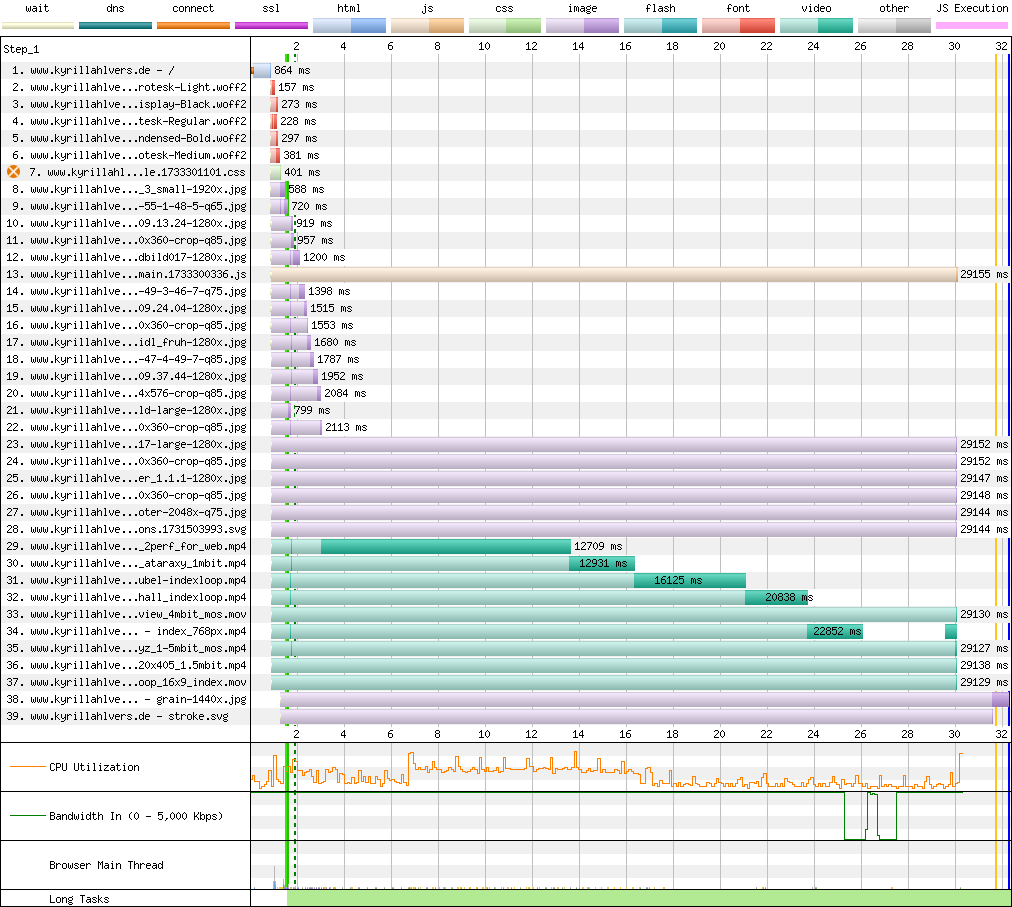Select request 10 09.13.24-1280x.jpg
This screenshot has height=907, width=1012.
pyautogui.click(x=127, y=223)
